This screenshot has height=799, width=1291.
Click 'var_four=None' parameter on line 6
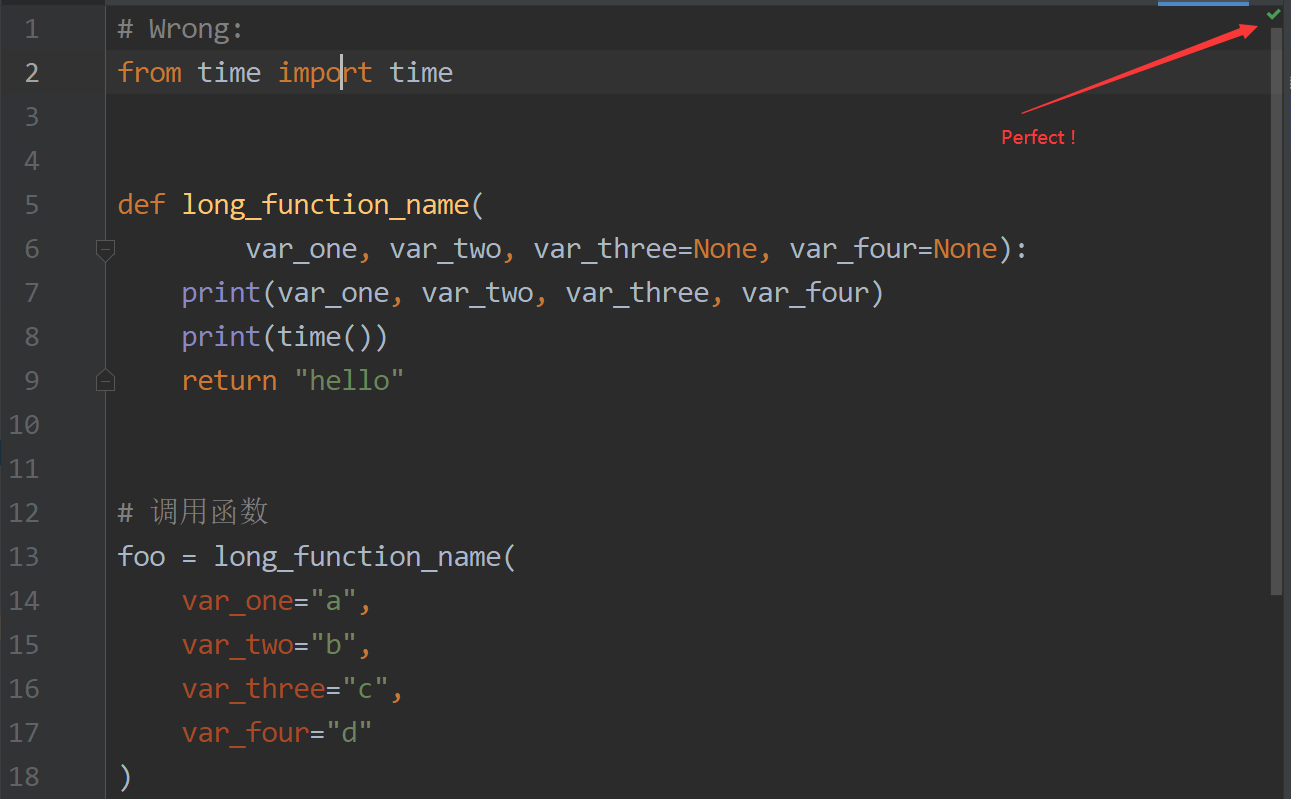pos(894,248)
